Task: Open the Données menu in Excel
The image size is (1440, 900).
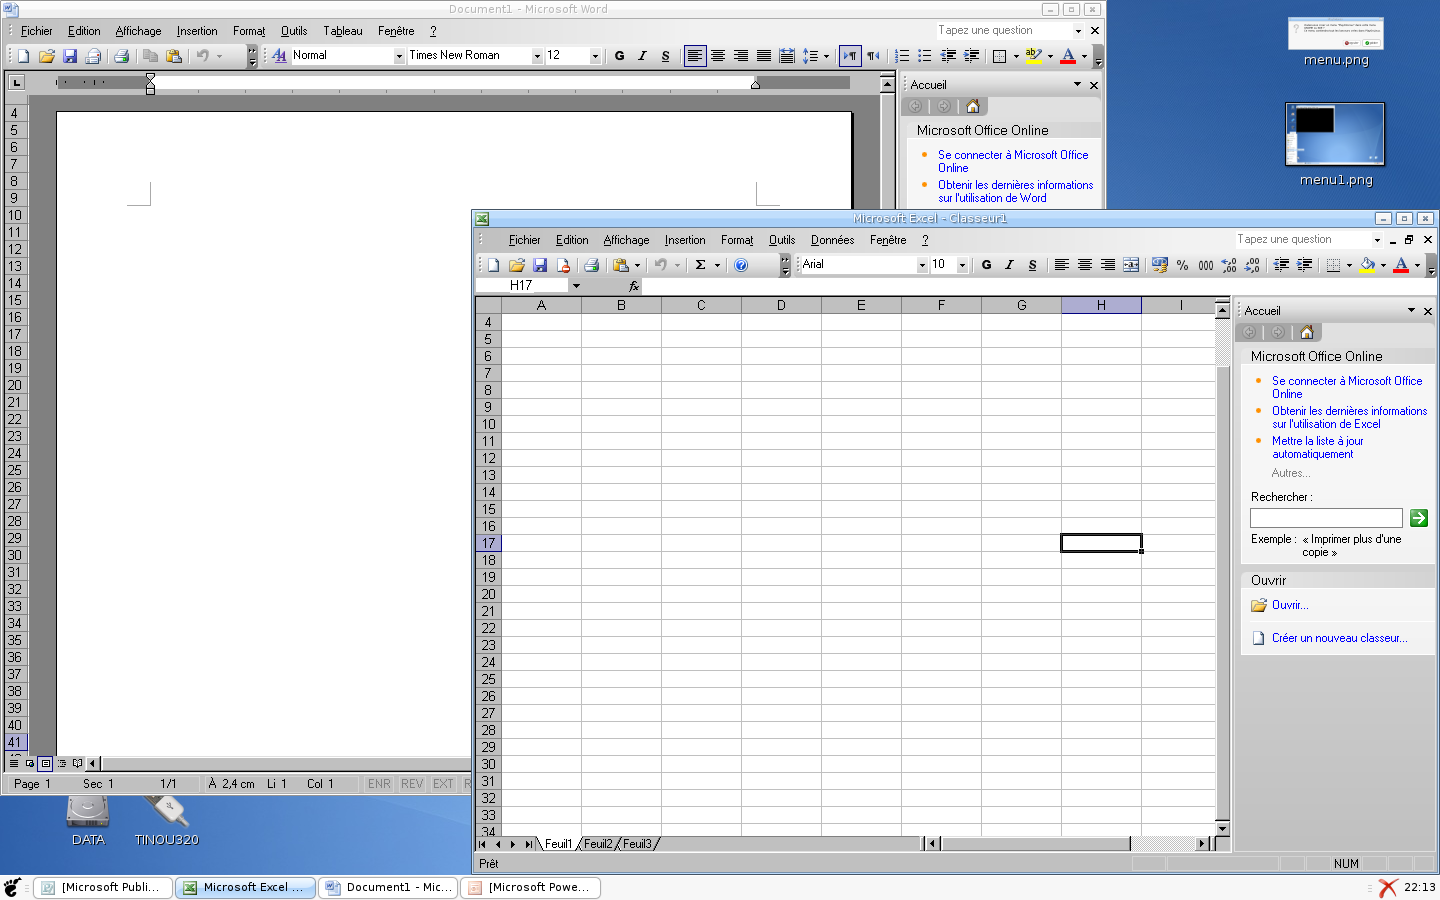Action: point(832,240)
